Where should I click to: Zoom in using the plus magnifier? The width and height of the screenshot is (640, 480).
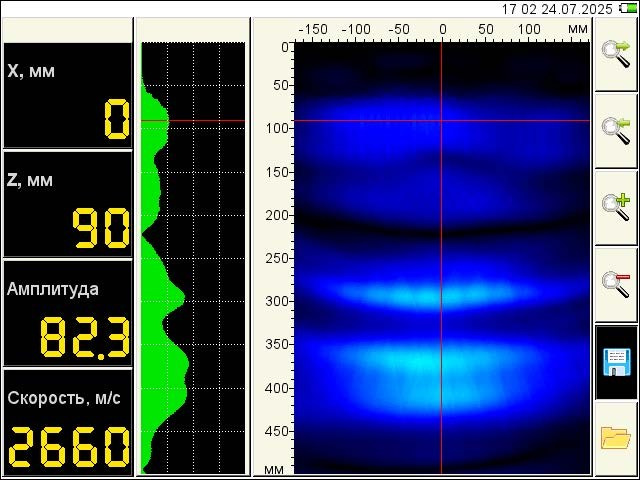(616, 207)
